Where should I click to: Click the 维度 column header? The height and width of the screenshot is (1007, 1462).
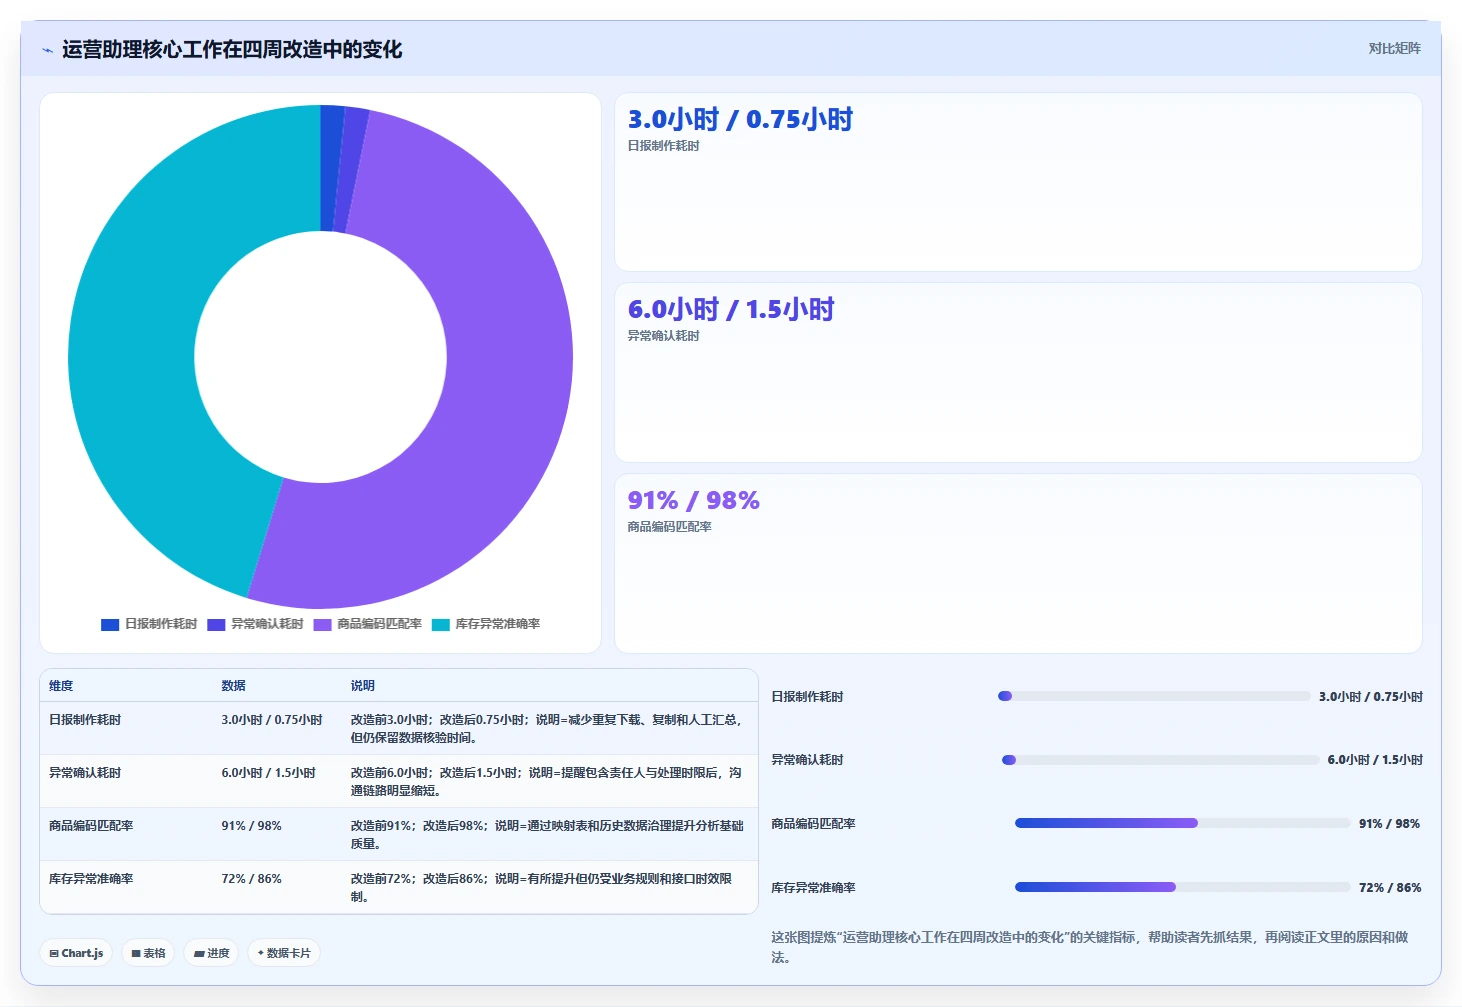tap(61, 686)
